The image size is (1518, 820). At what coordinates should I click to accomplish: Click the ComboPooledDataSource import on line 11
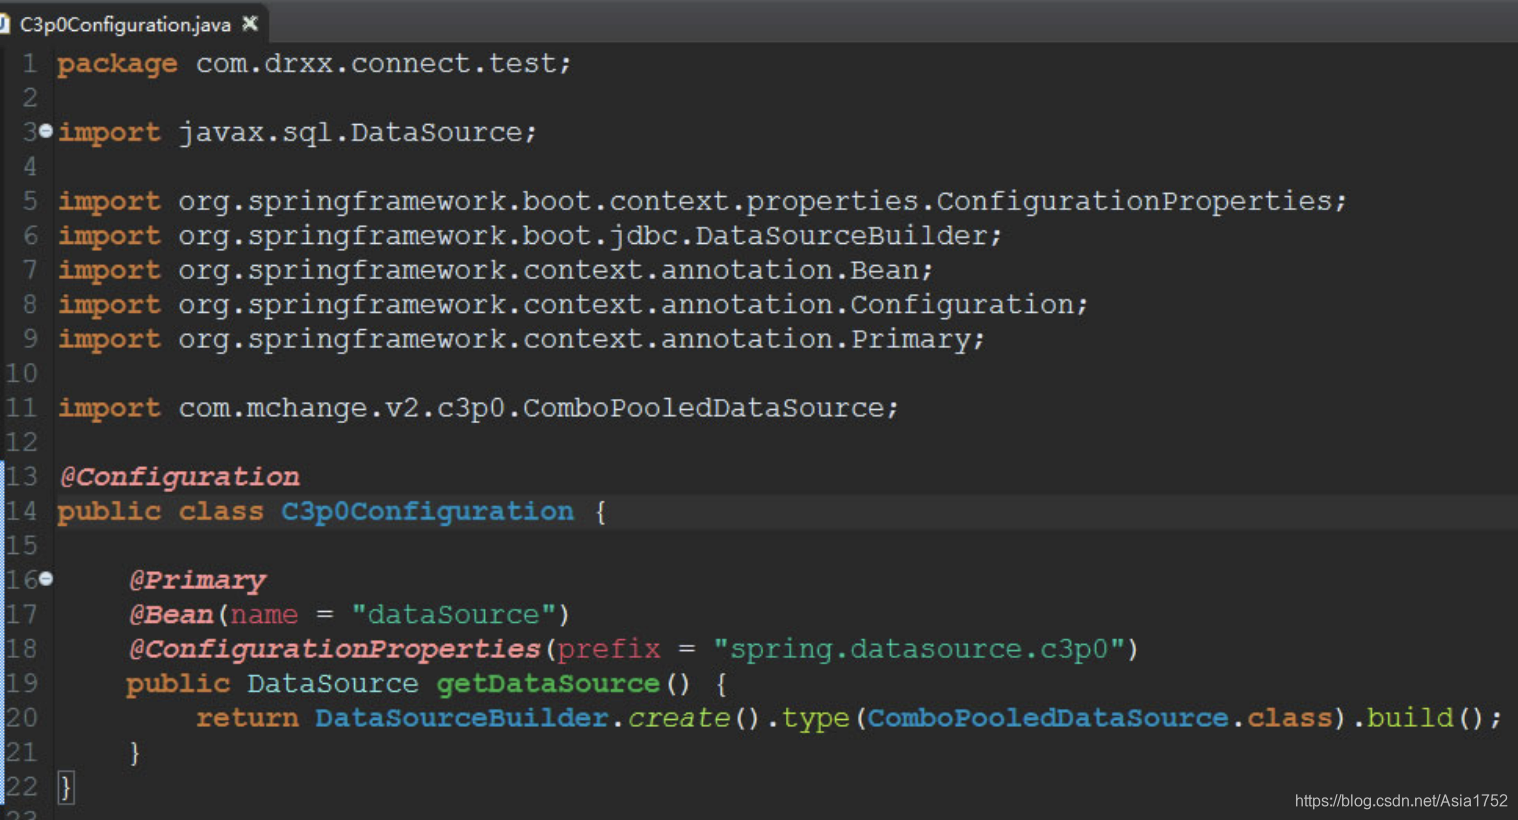pos(478,409)
